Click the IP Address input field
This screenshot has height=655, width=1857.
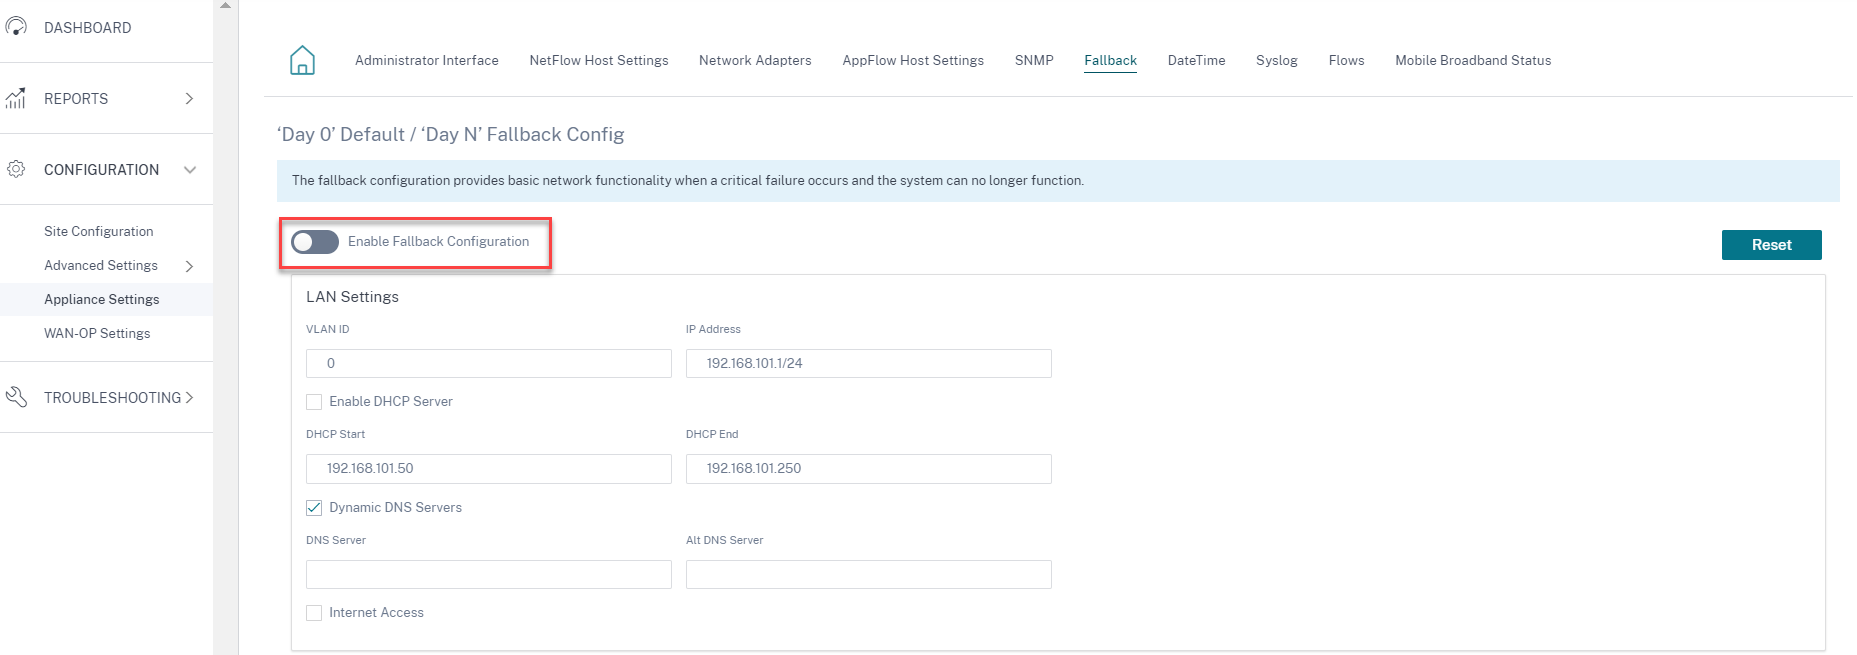coord(869,363)
